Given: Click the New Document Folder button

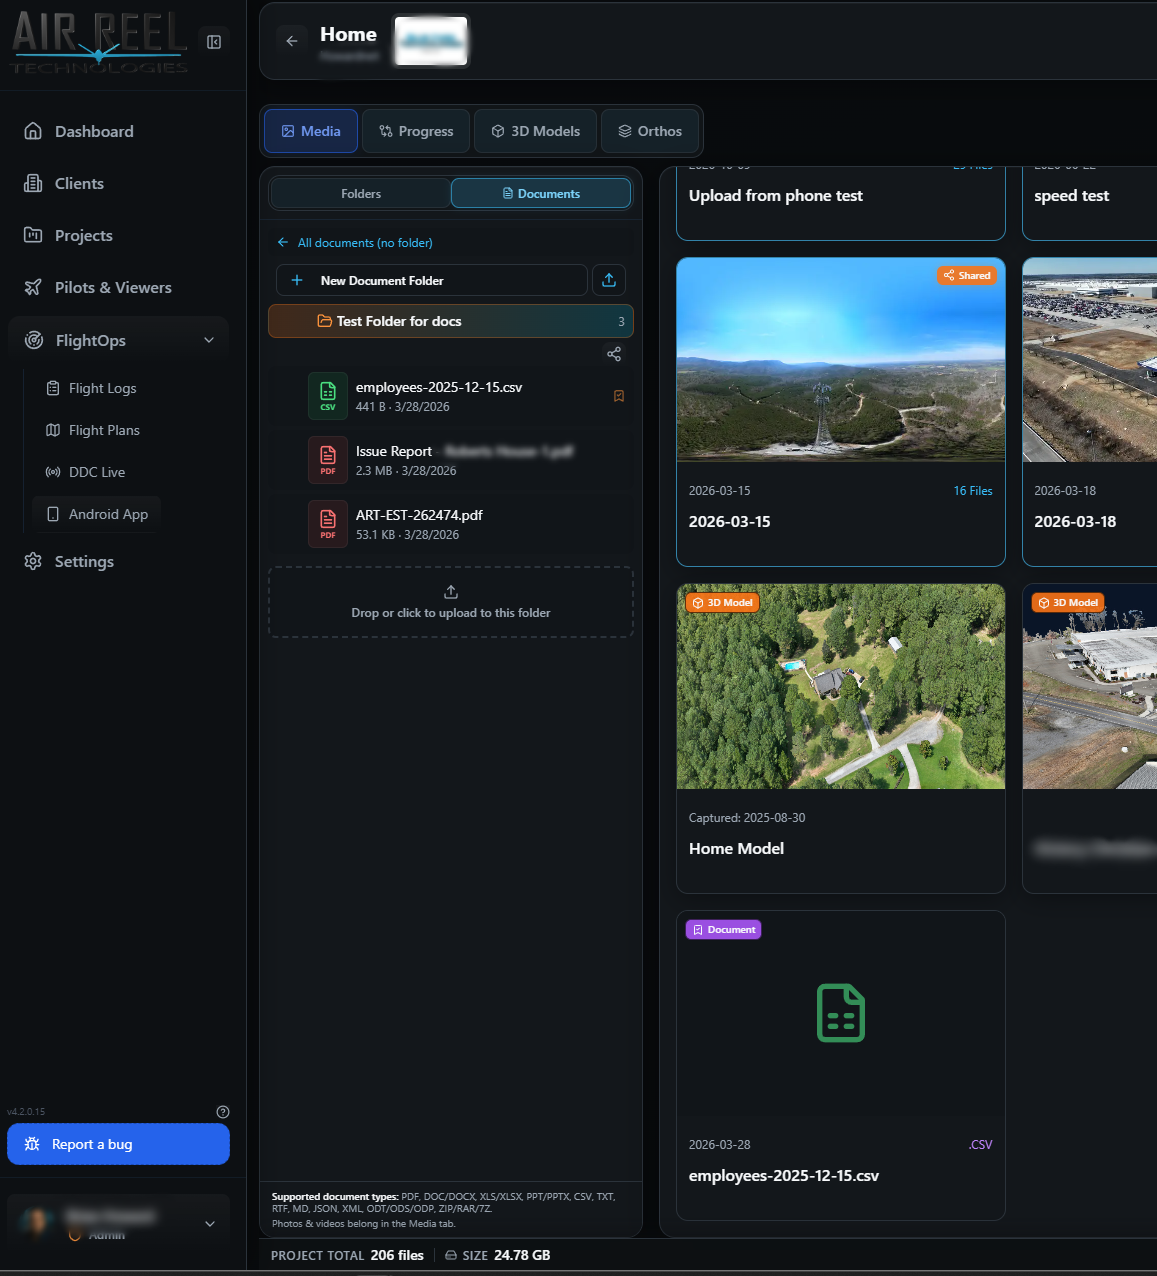Looking at the screenshot, I should pyautogui.click(x=431, y=280).
